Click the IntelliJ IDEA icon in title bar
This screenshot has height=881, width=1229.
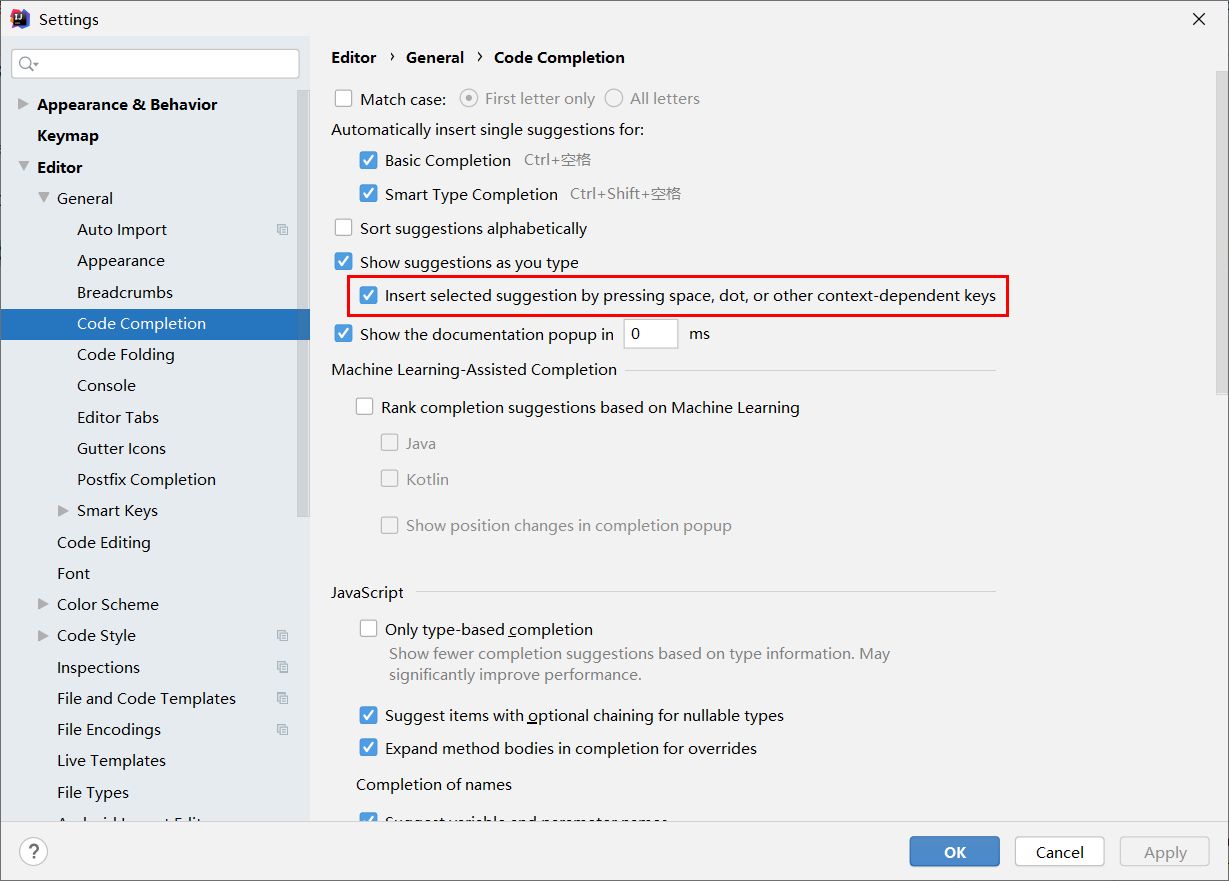[20, 19]
